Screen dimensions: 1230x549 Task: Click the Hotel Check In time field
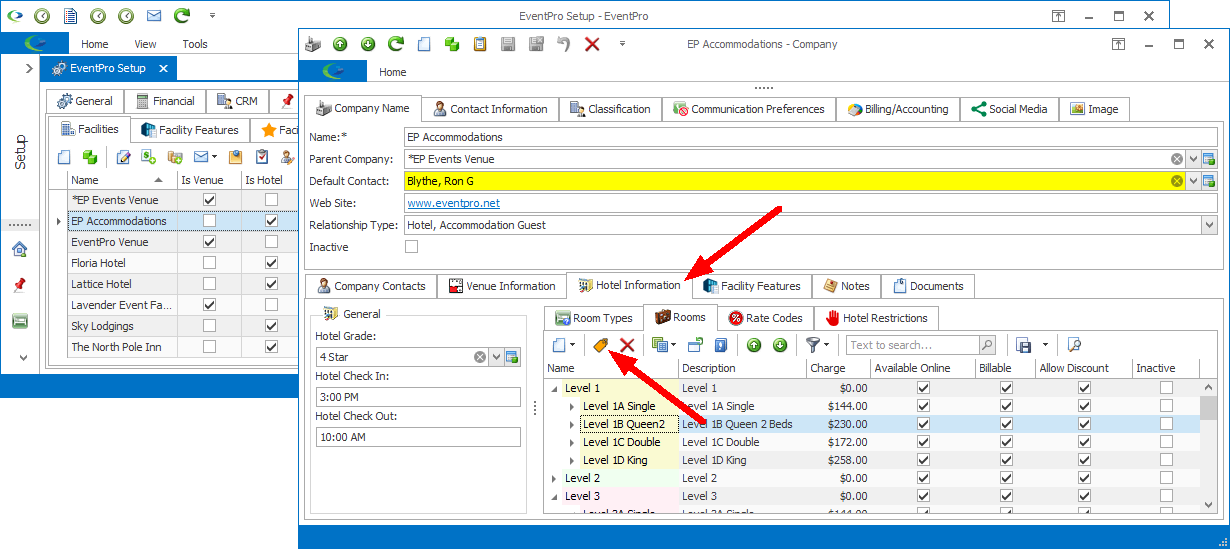pyautogui.click(x=418, y=397)
